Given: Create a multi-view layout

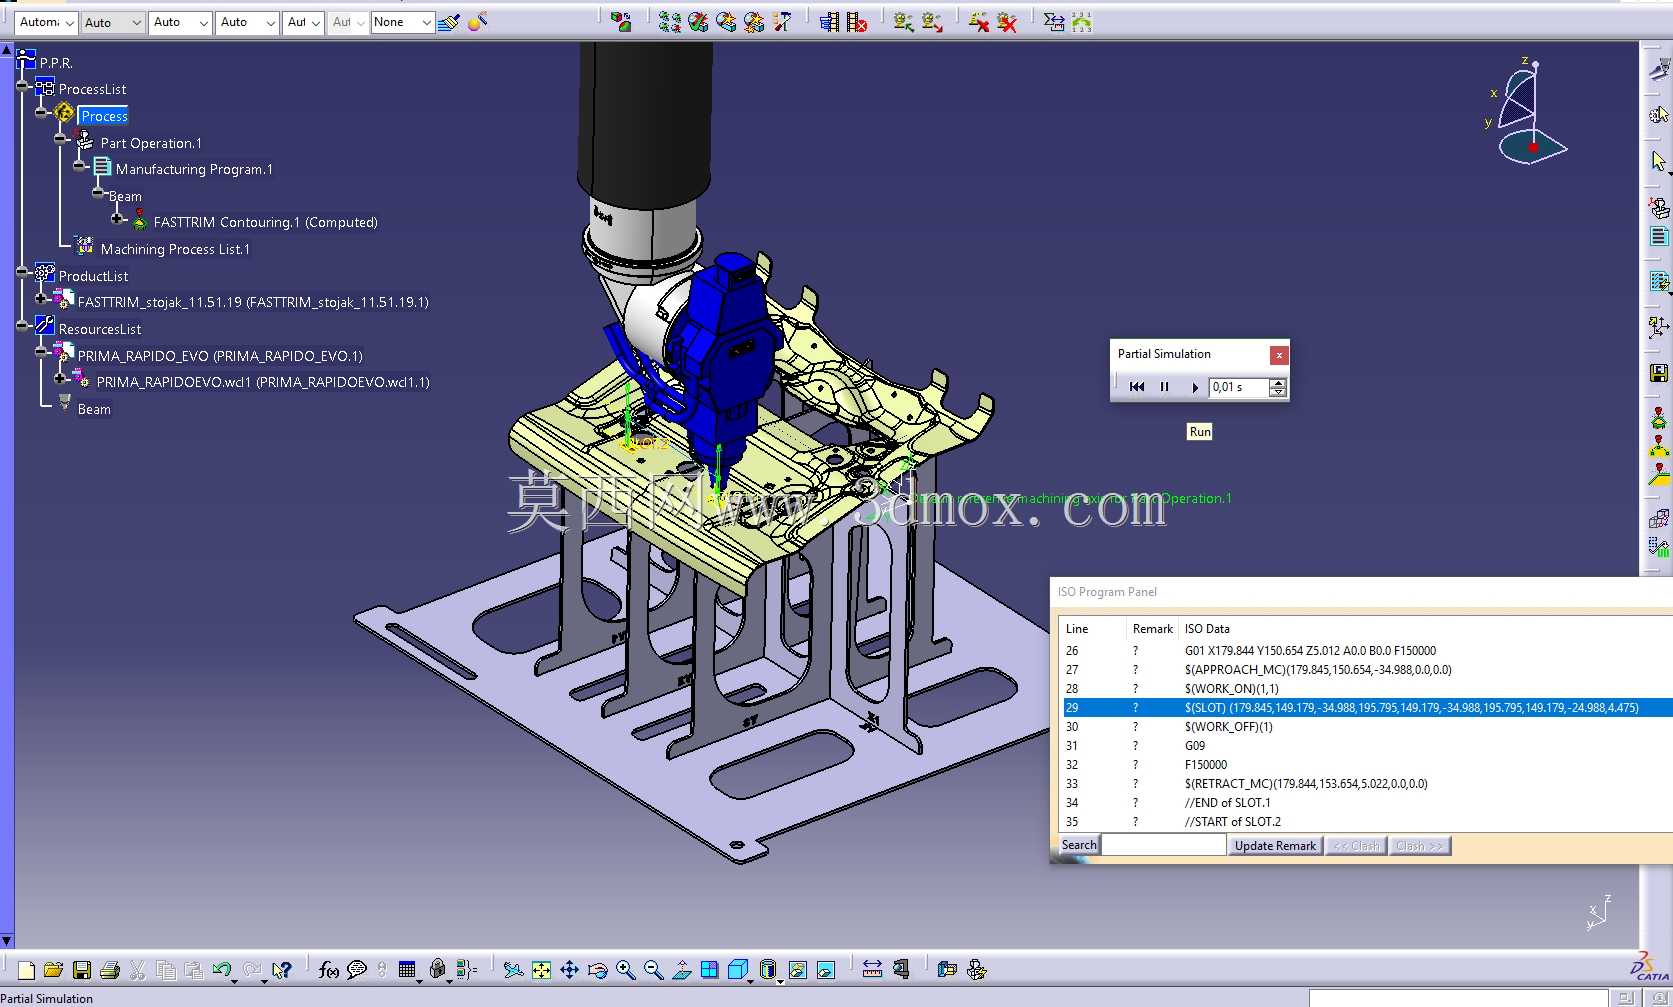Looking at the screenshot, I should tap(709, 969).
